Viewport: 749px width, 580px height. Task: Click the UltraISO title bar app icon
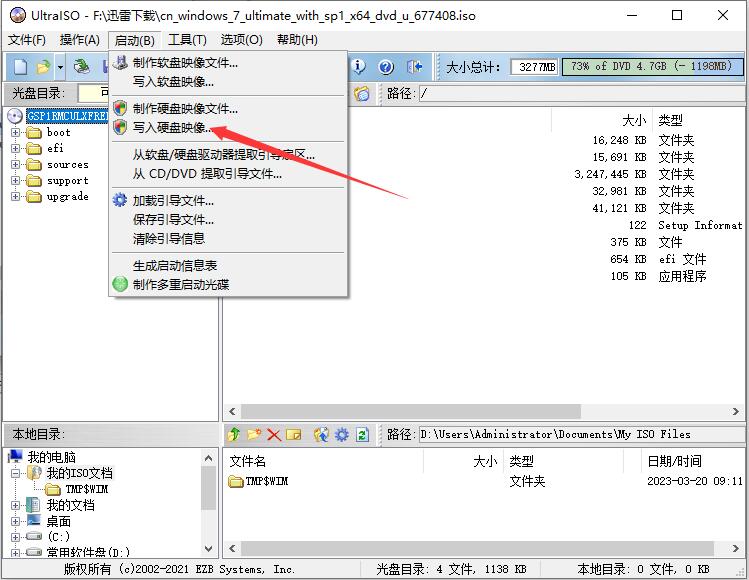pyautogui.click(x=18, y=15)
